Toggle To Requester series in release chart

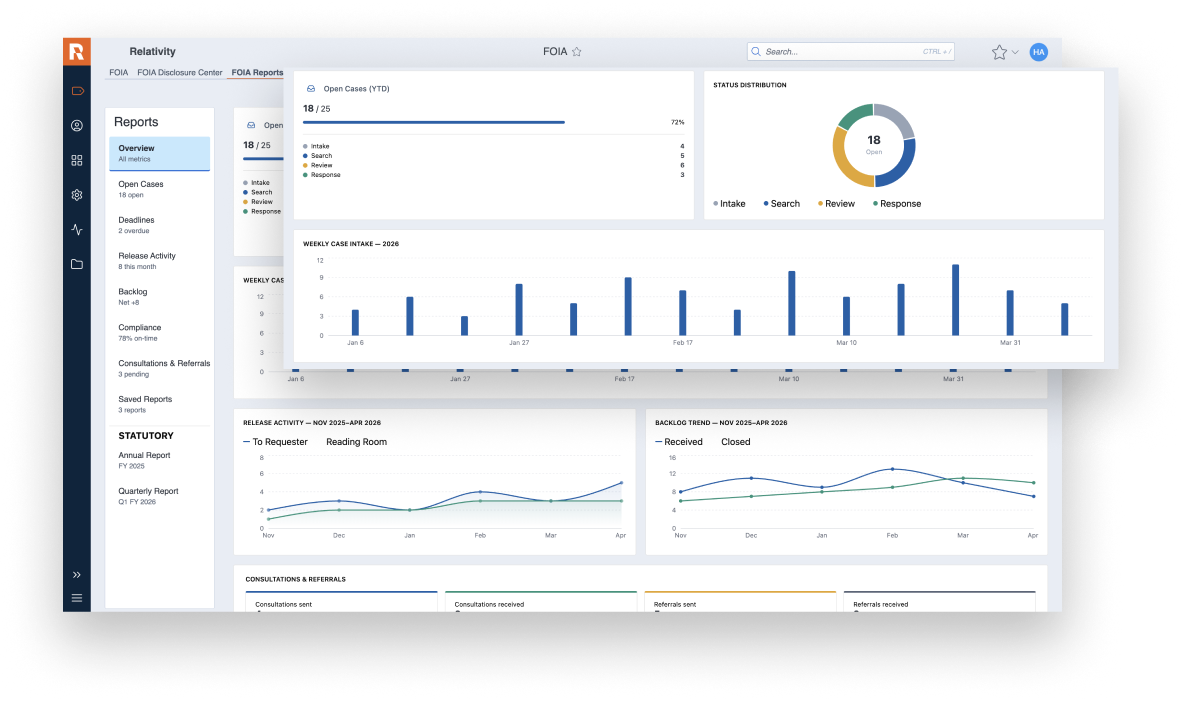[275, 442]
